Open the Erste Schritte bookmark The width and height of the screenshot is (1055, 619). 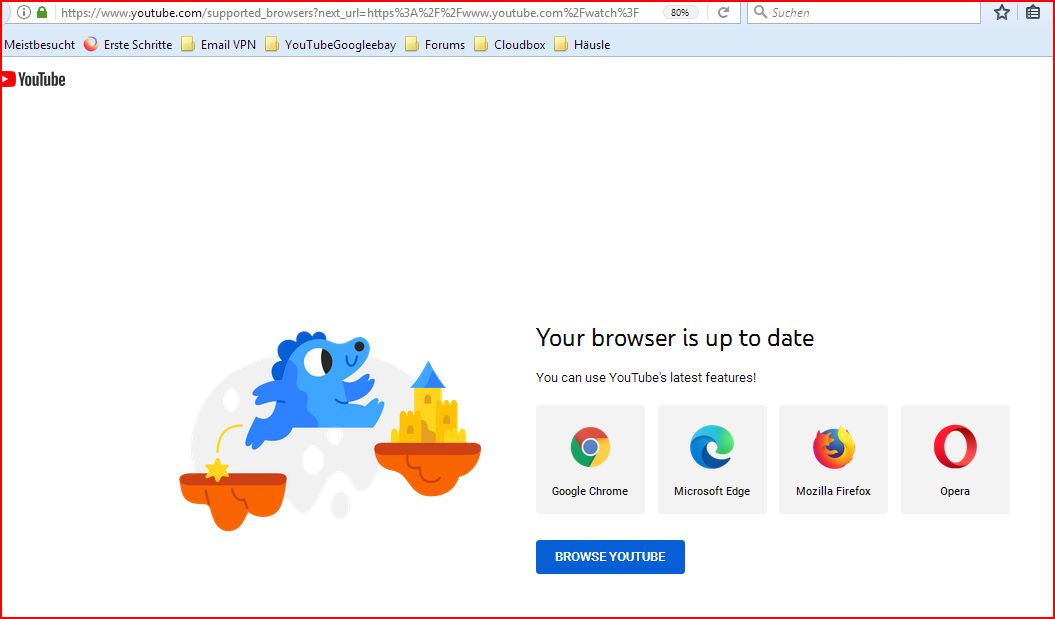128,44
